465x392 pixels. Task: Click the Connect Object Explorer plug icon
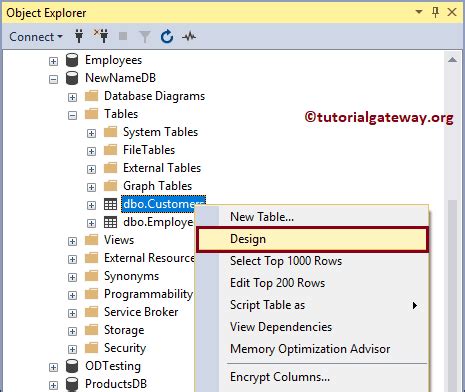[x=79, y=36]
